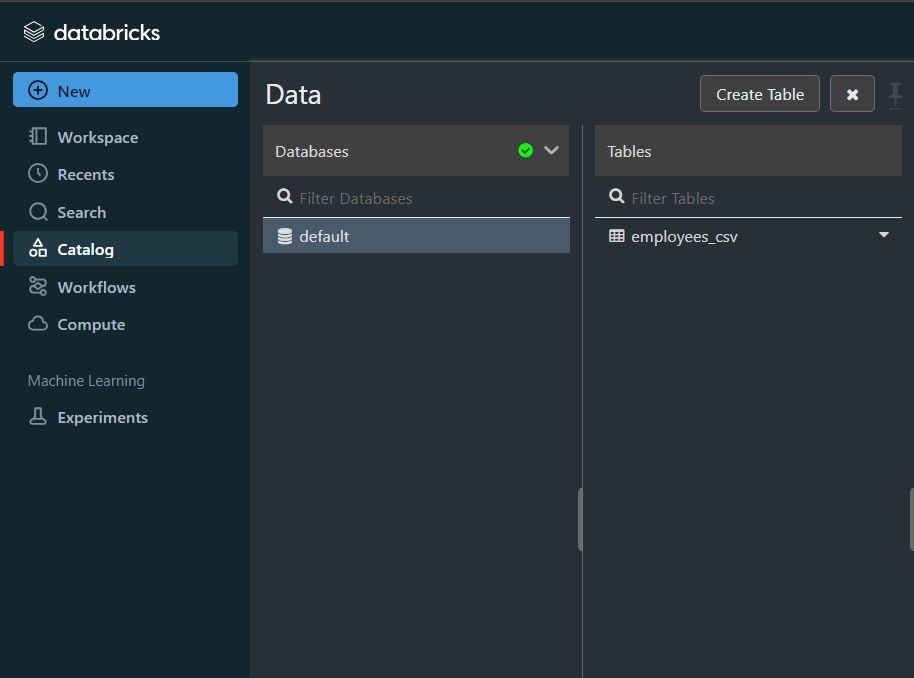Click the Workflows icon
914x678 pixels.
tap(38, 286)
